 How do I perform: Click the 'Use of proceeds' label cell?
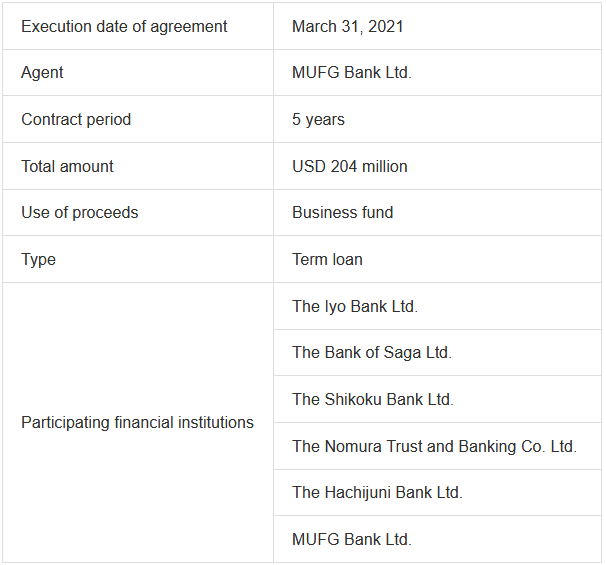[x=79, y=212]
